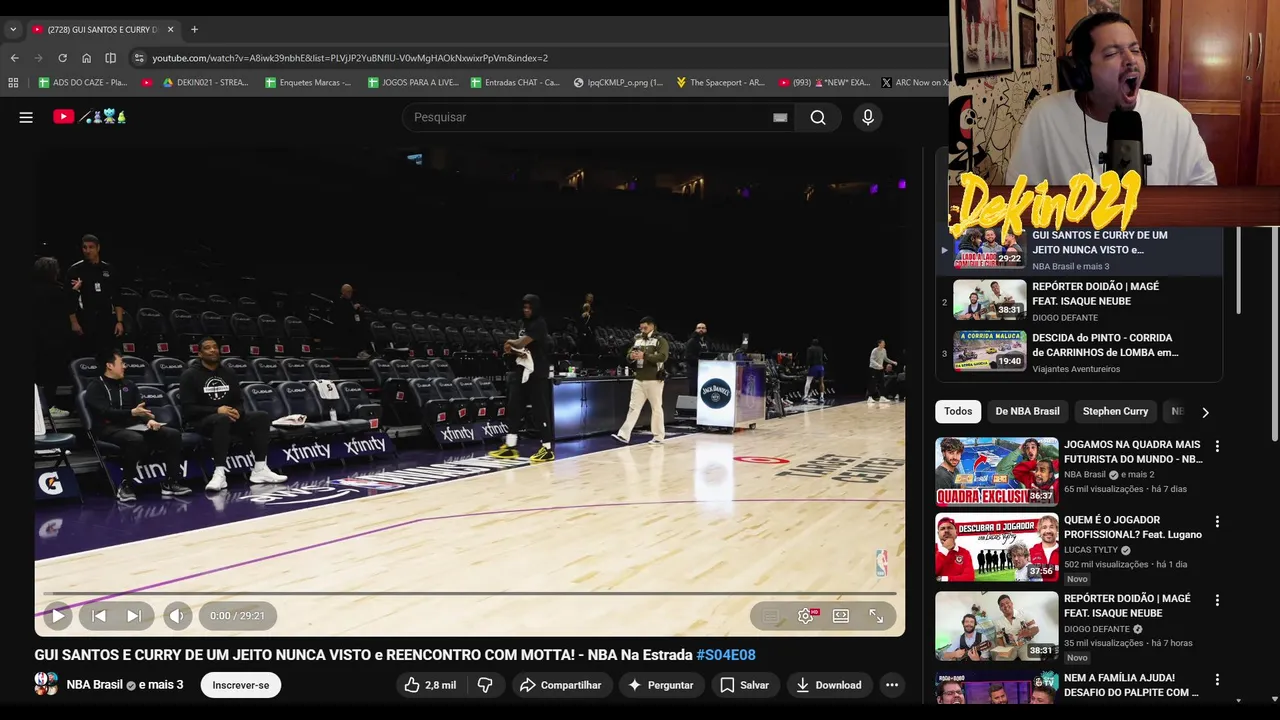Screen dimensions: 1280x720
Task: Open playlist item REPÓRTER DOIDÃO | MAGÉ
Action: pyautogui.click(x=1078, y=301)
